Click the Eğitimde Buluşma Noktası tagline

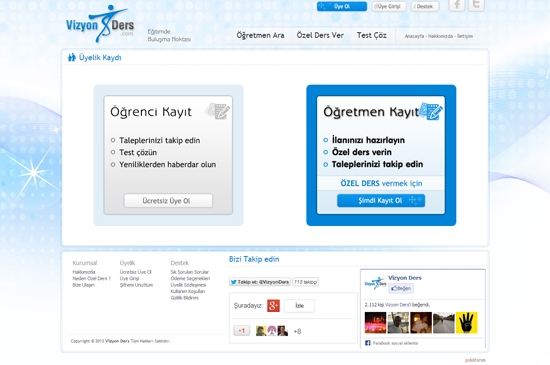click(x=169, y=35)
